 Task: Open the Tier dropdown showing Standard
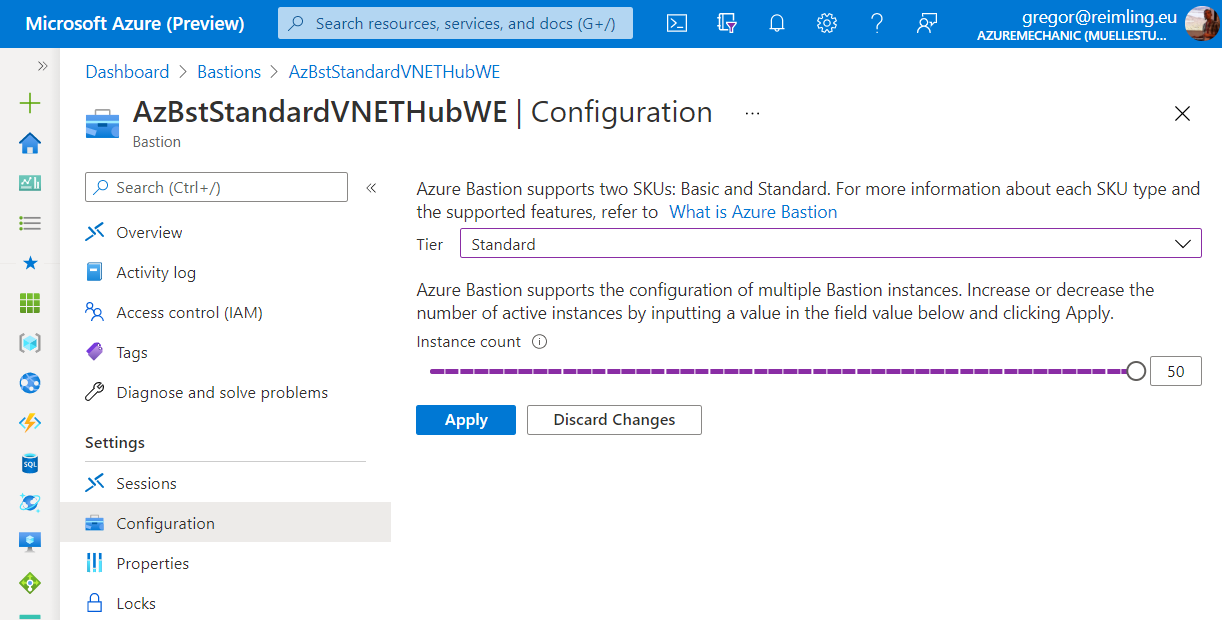[830, 244]
